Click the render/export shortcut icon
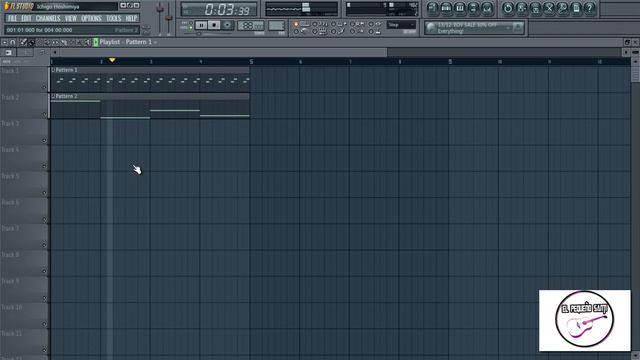The height and width of the screenshot is (360, 640). point(535,8)
